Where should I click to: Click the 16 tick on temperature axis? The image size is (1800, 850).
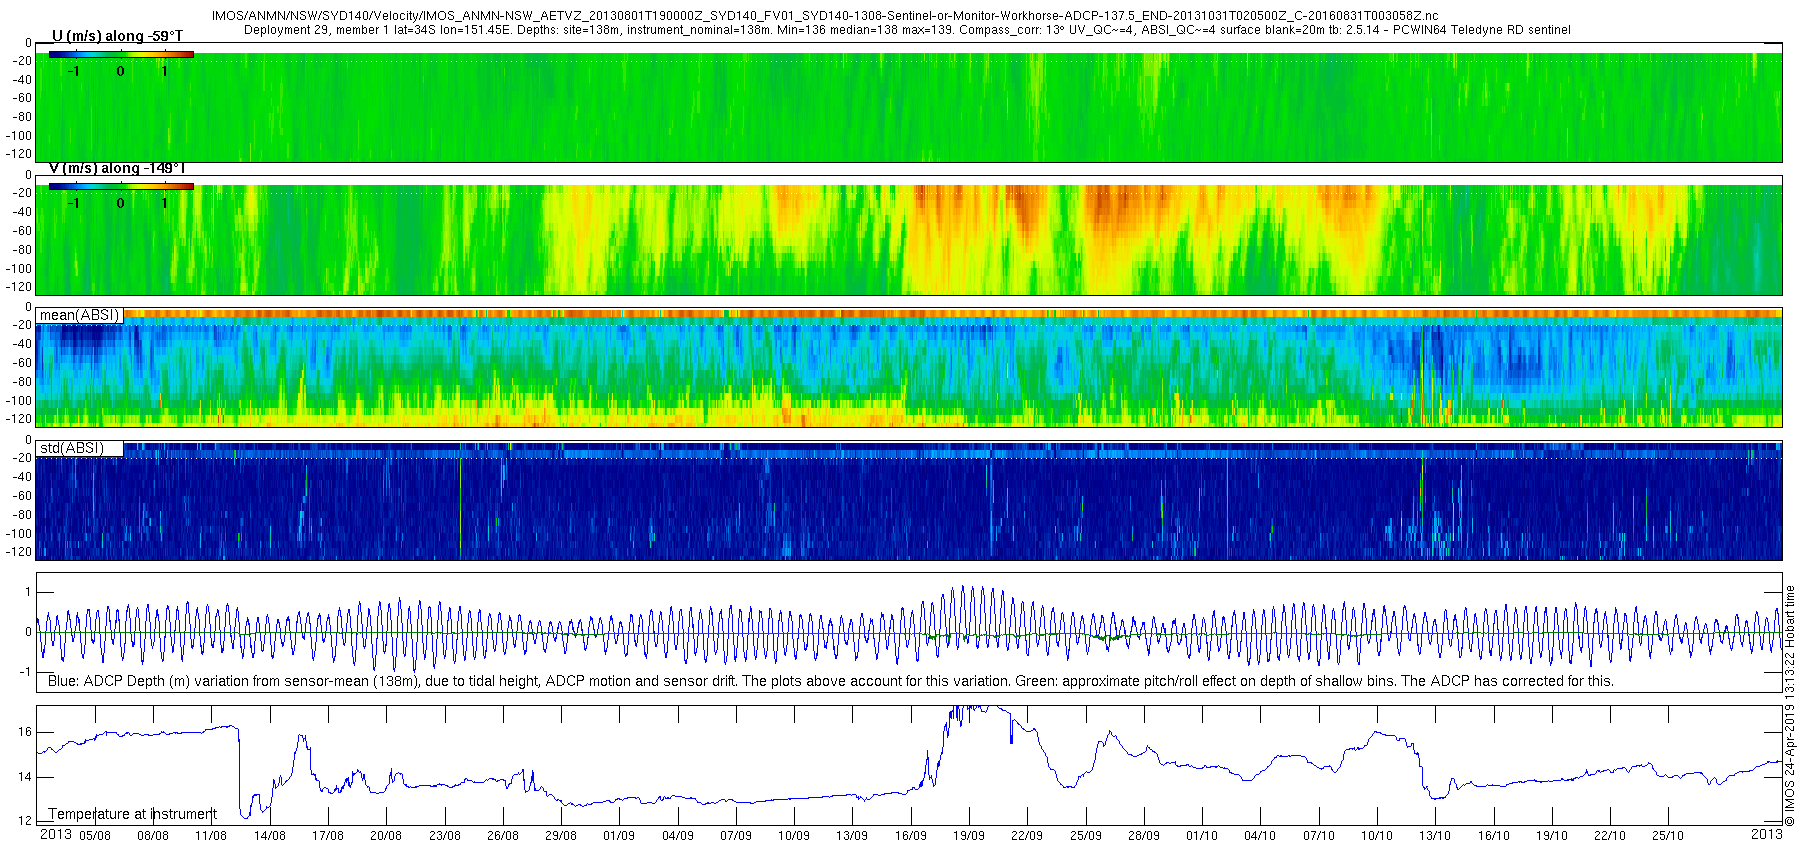[25, 732]
